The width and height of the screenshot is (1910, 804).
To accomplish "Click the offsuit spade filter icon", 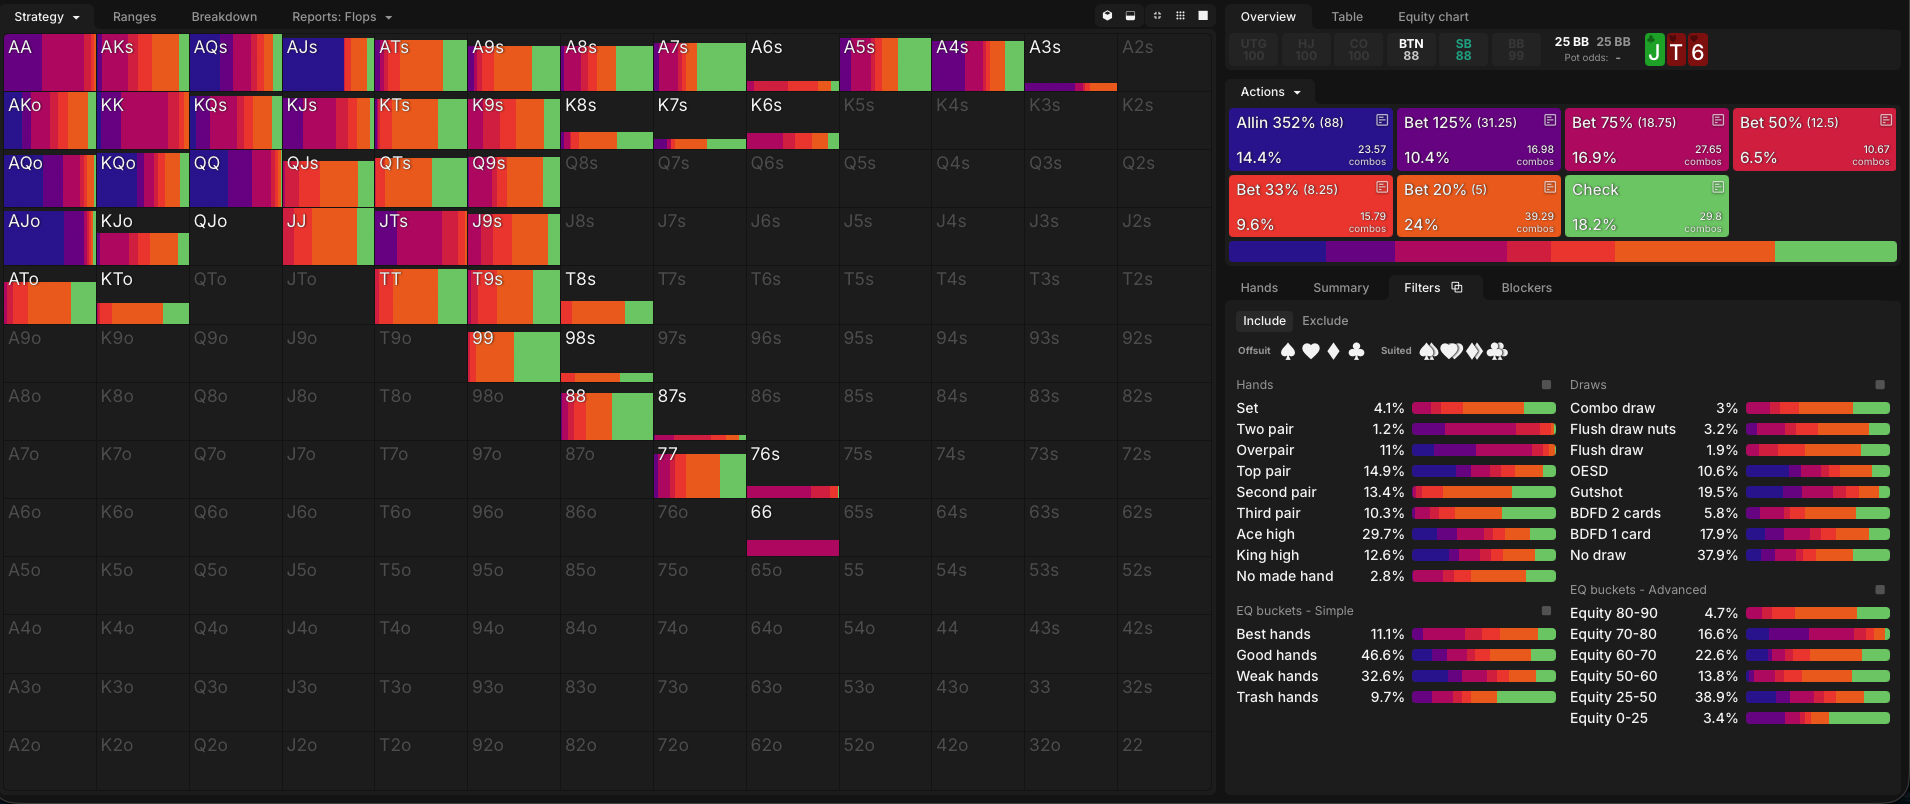I will coord(1288,351).
